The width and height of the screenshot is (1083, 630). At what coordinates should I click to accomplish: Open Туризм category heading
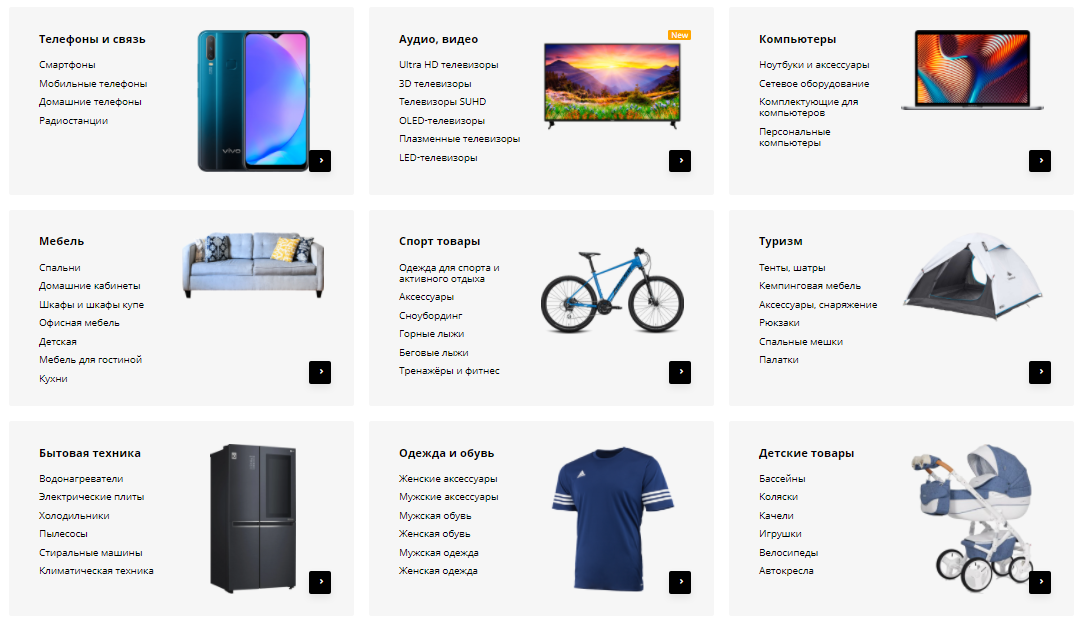tap(780, 241)
